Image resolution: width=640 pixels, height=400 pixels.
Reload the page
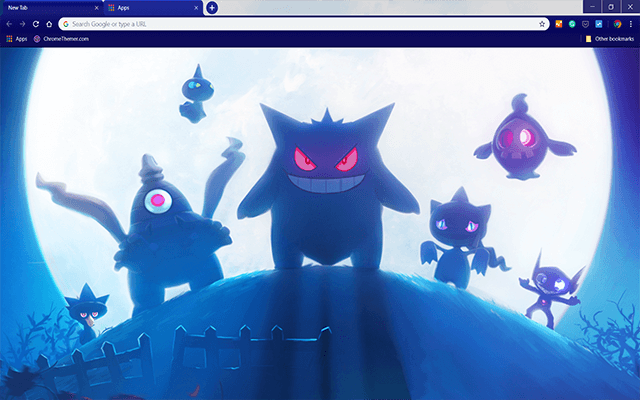[x=36, y=24]
